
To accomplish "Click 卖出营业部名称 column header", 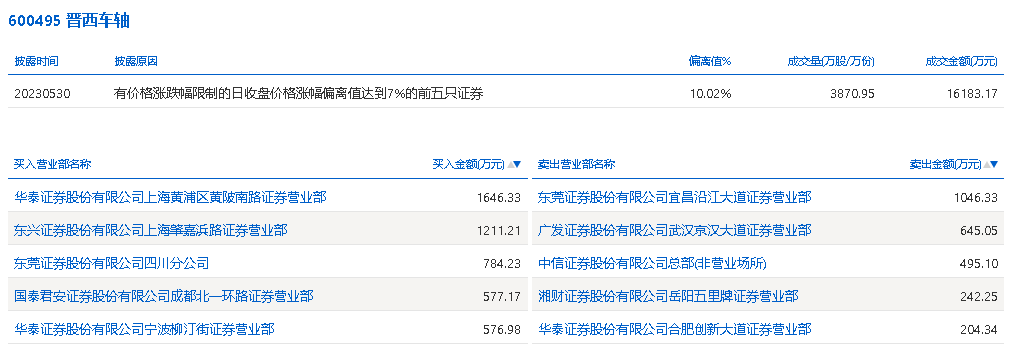I will coord(577,165).
